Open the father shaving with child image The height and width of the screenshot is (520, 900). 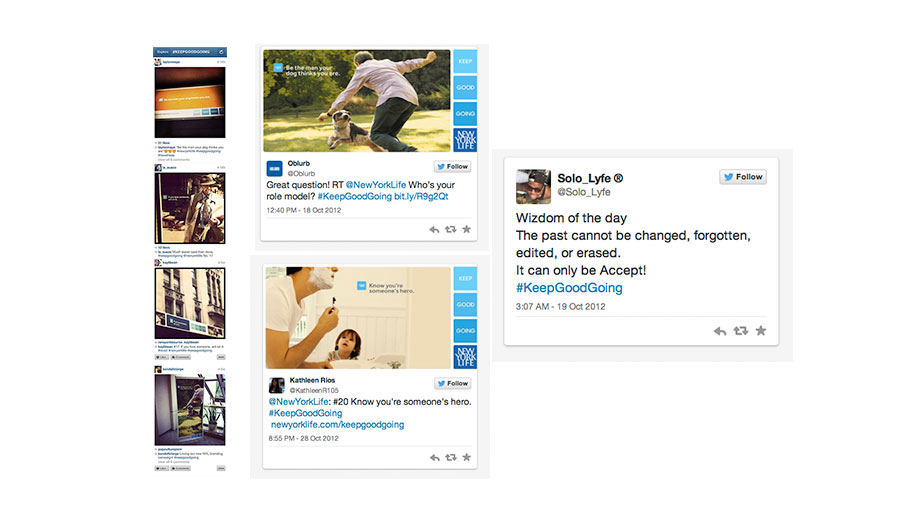358,317
